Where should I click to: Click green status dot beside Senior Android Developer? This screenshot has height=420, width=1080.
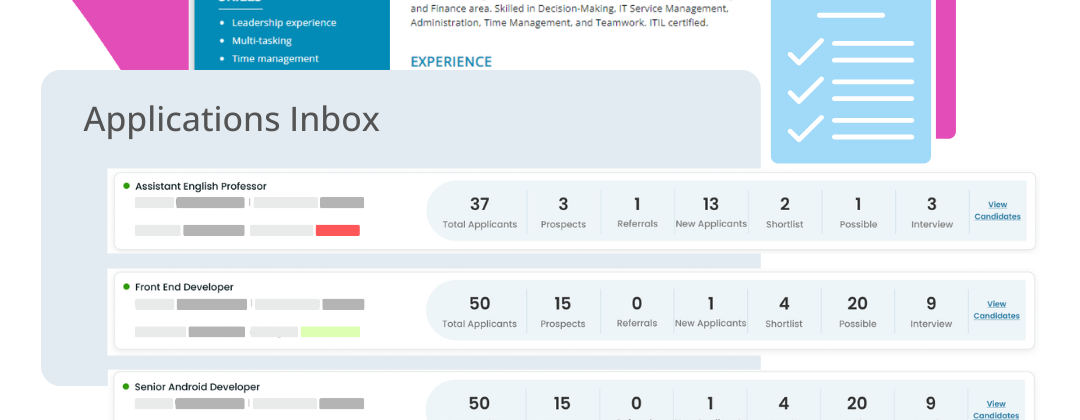(126, 386)
